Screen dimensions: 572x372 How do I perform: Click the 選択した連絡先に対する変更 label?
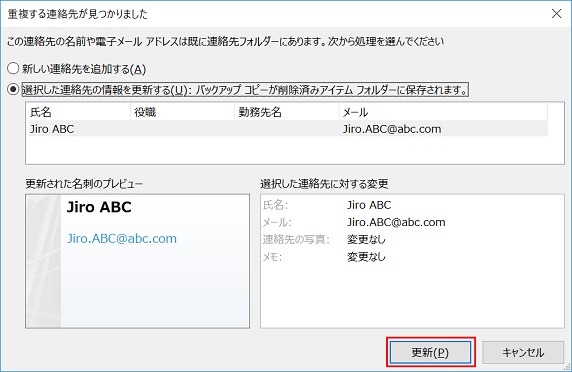(324, 183)
